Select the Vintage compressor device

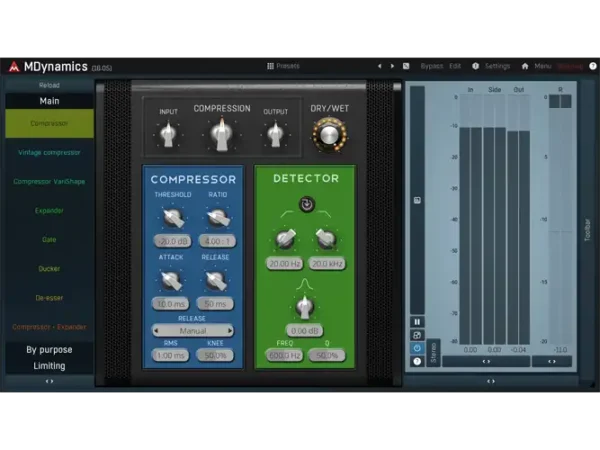pyautogui.click(x=49, y=152)
